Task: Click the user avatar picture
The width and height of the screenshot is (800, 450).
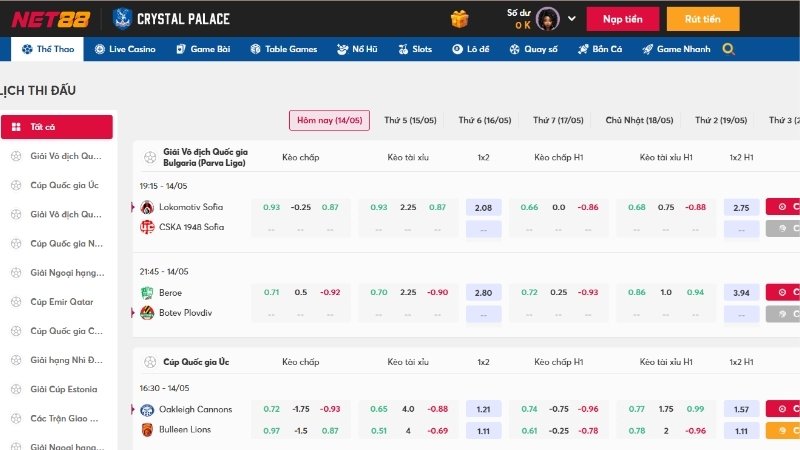Action: pos(547,18)
